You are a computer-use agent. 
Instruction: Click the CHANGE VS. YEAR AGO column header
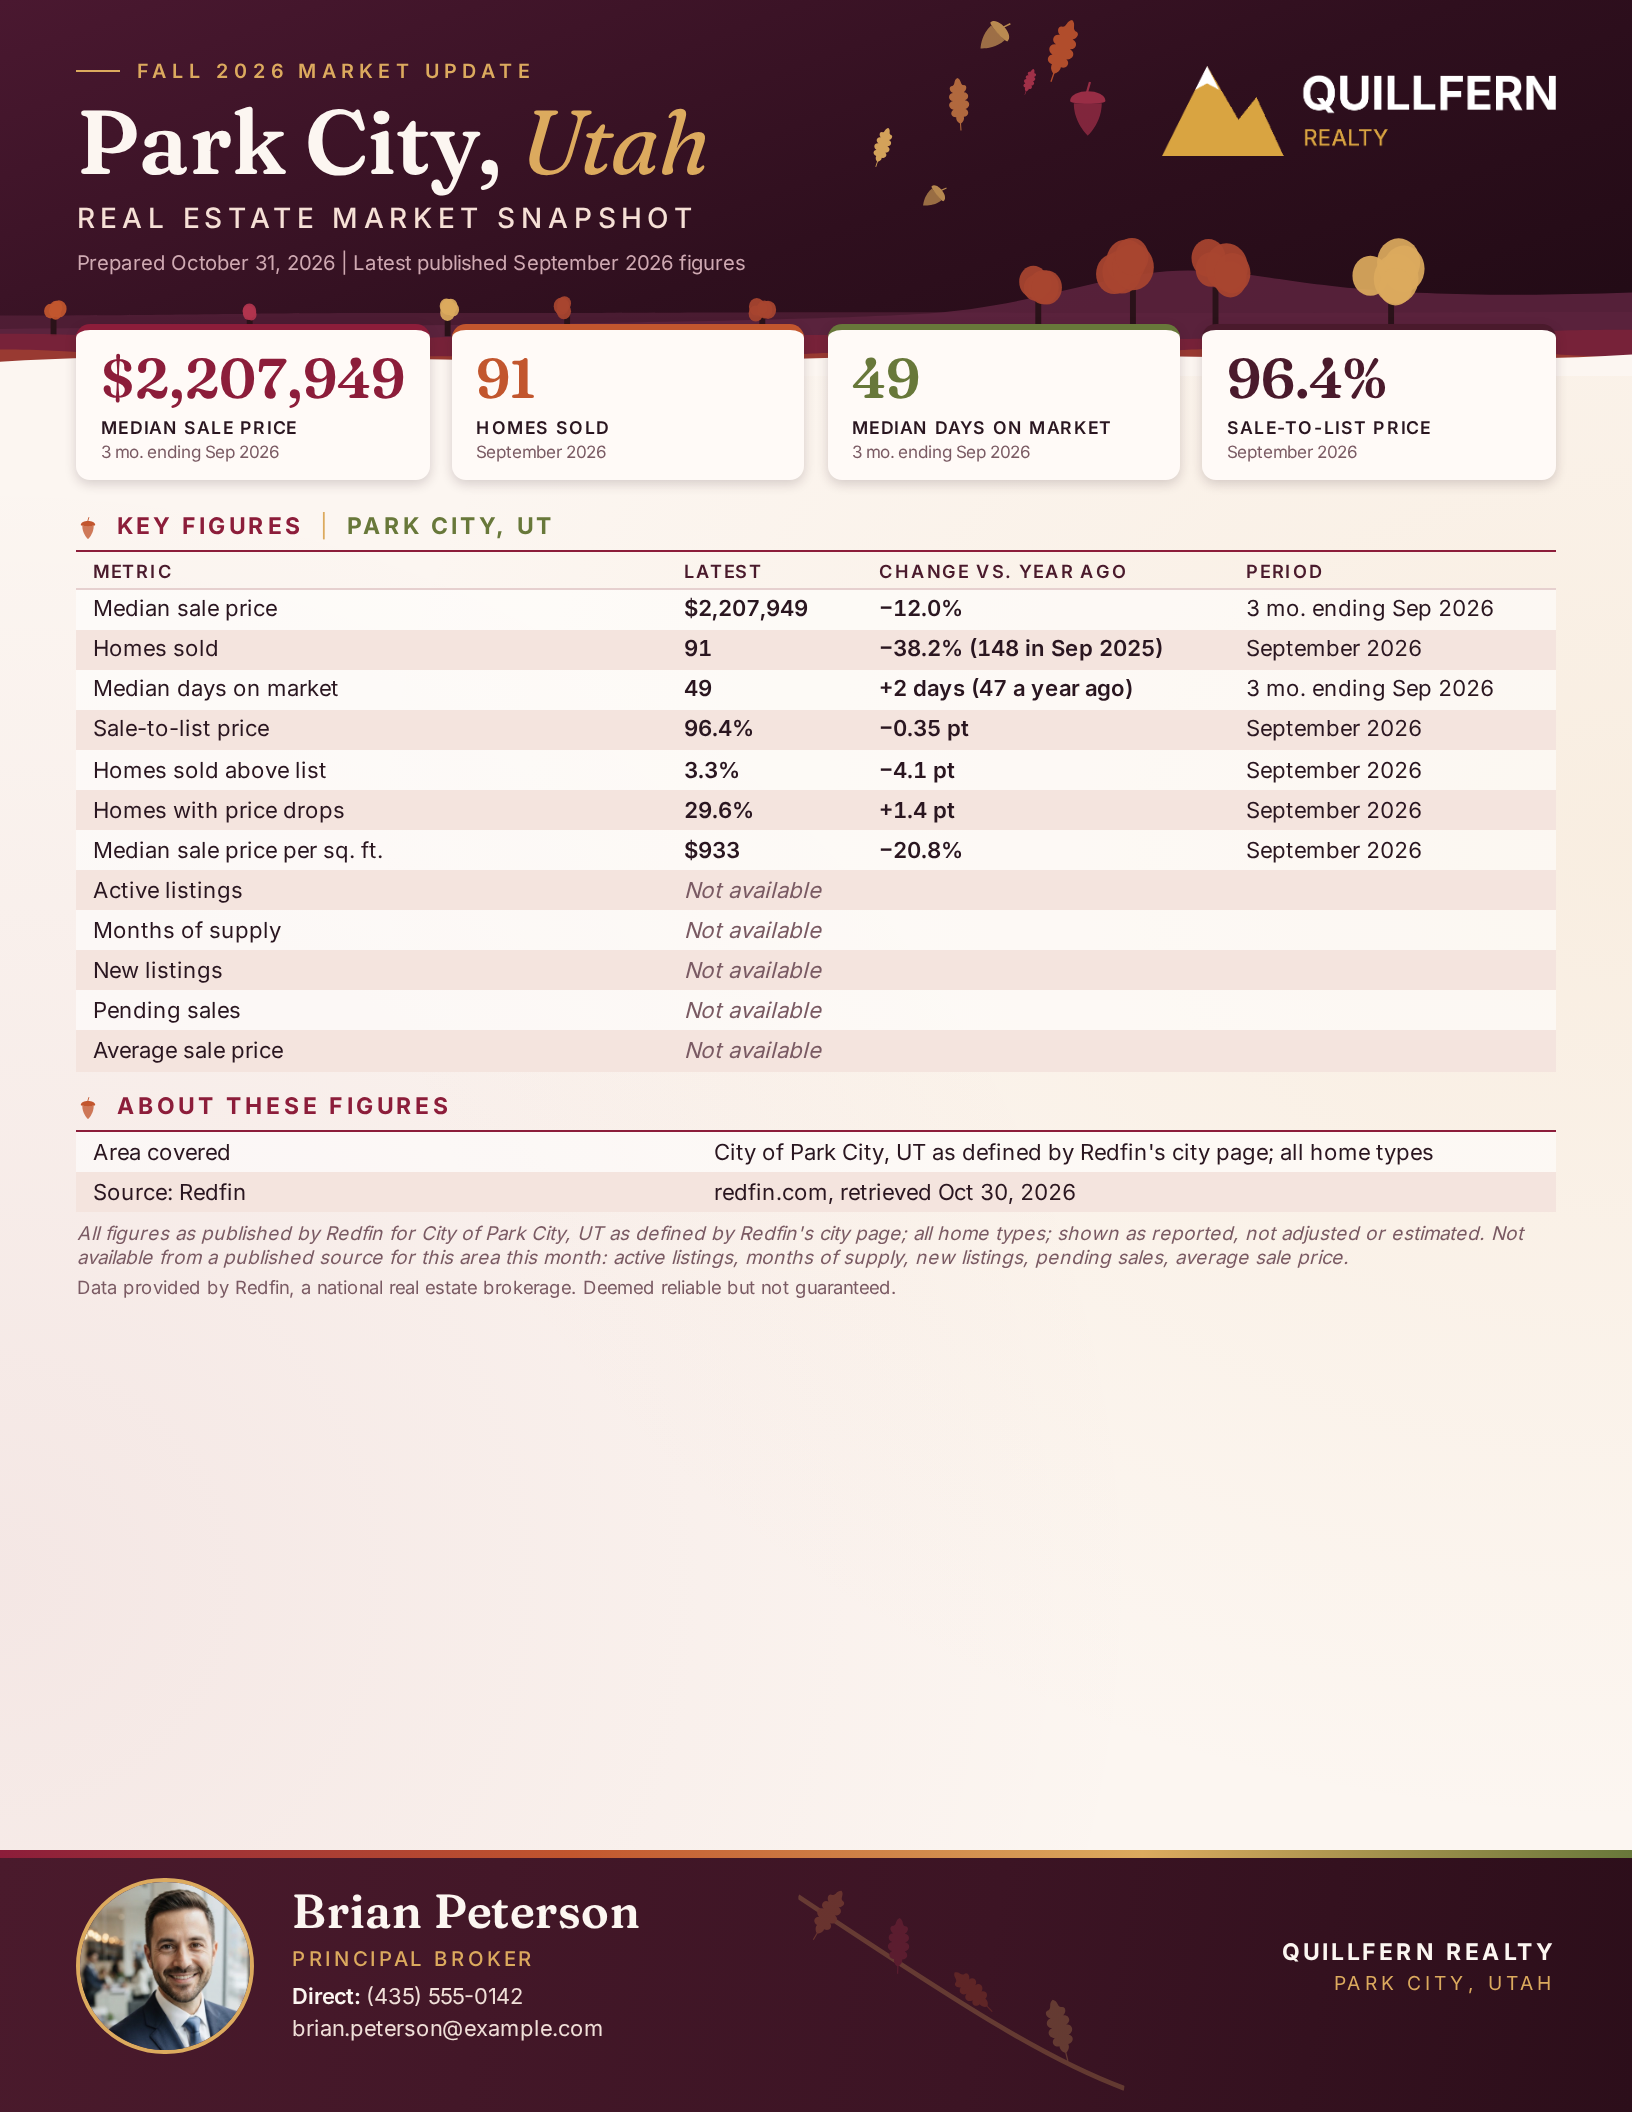[x=1002, y=571]
